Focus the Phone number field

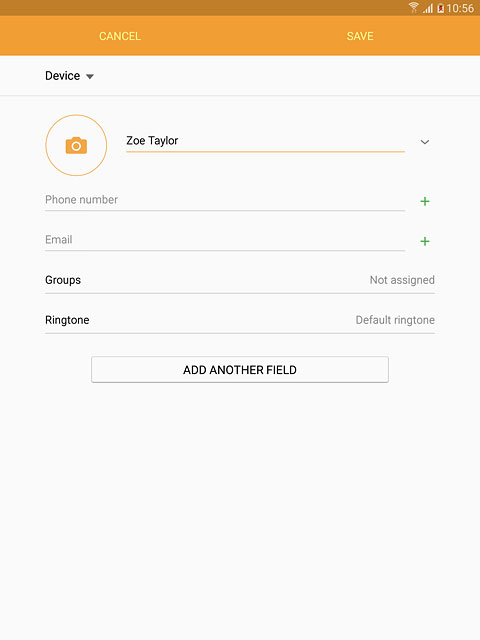point(225,200)
